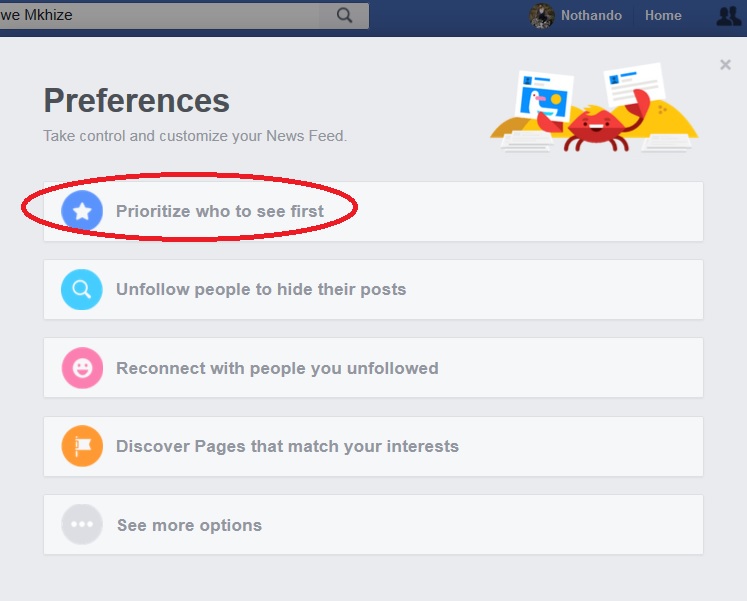Image resolution: width=747 pixels, height=601 pixels.
Task: Click the "Take control and customize" subtitle
Action: [195, 136]
